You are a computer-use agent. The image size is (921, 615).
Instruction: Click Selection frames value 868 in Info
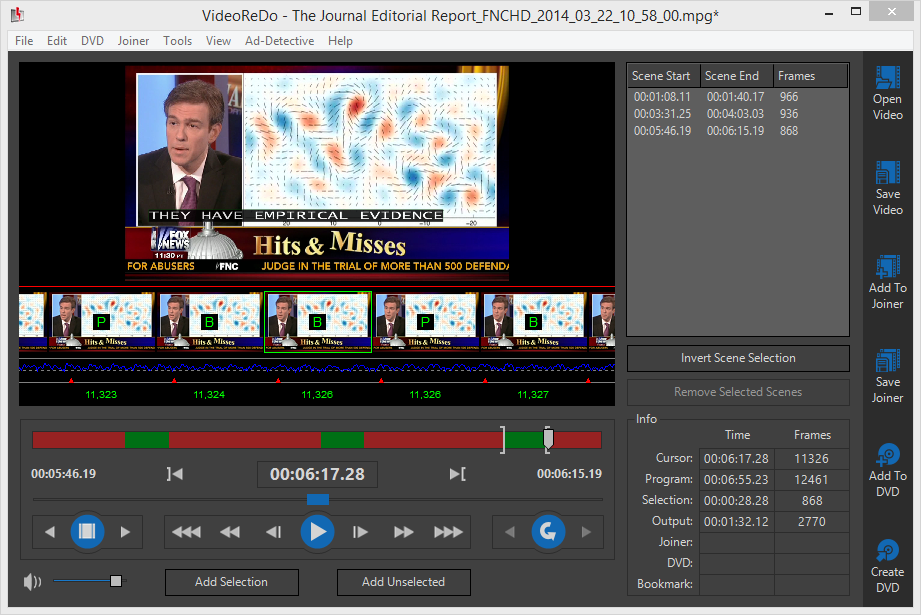[812, 500]
